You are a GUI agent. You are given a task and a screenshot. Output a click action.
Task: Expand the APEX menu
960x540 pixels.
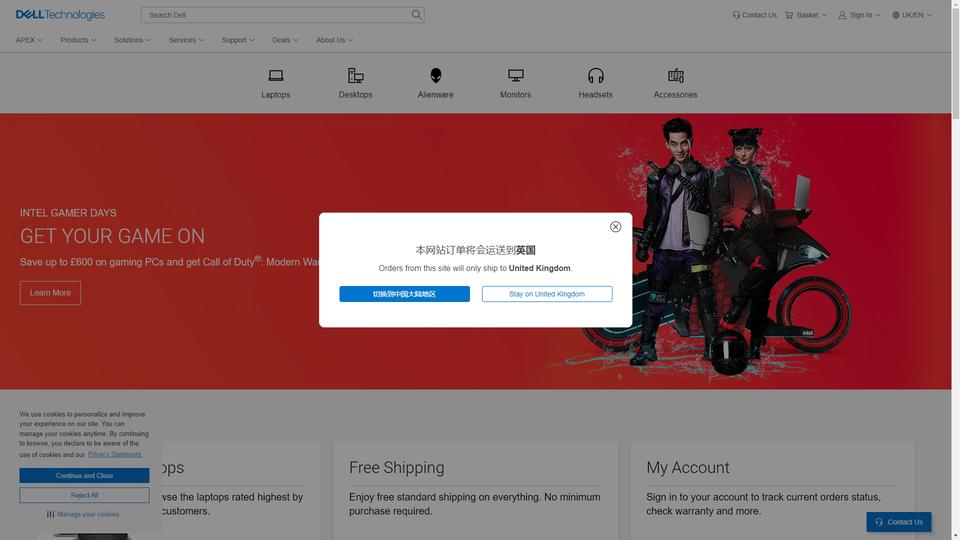tap(29, 40)
